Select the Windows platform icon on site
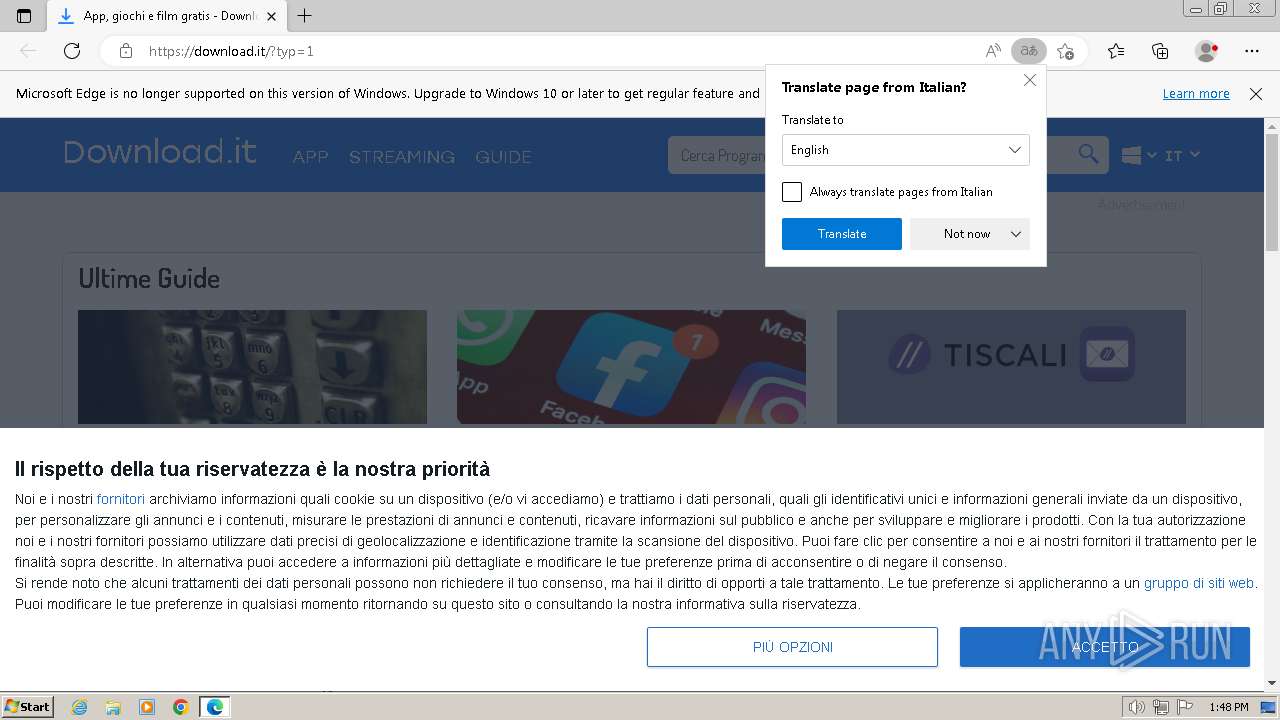The width and height of the screenshot is (1280, 720). [1131, 155]
